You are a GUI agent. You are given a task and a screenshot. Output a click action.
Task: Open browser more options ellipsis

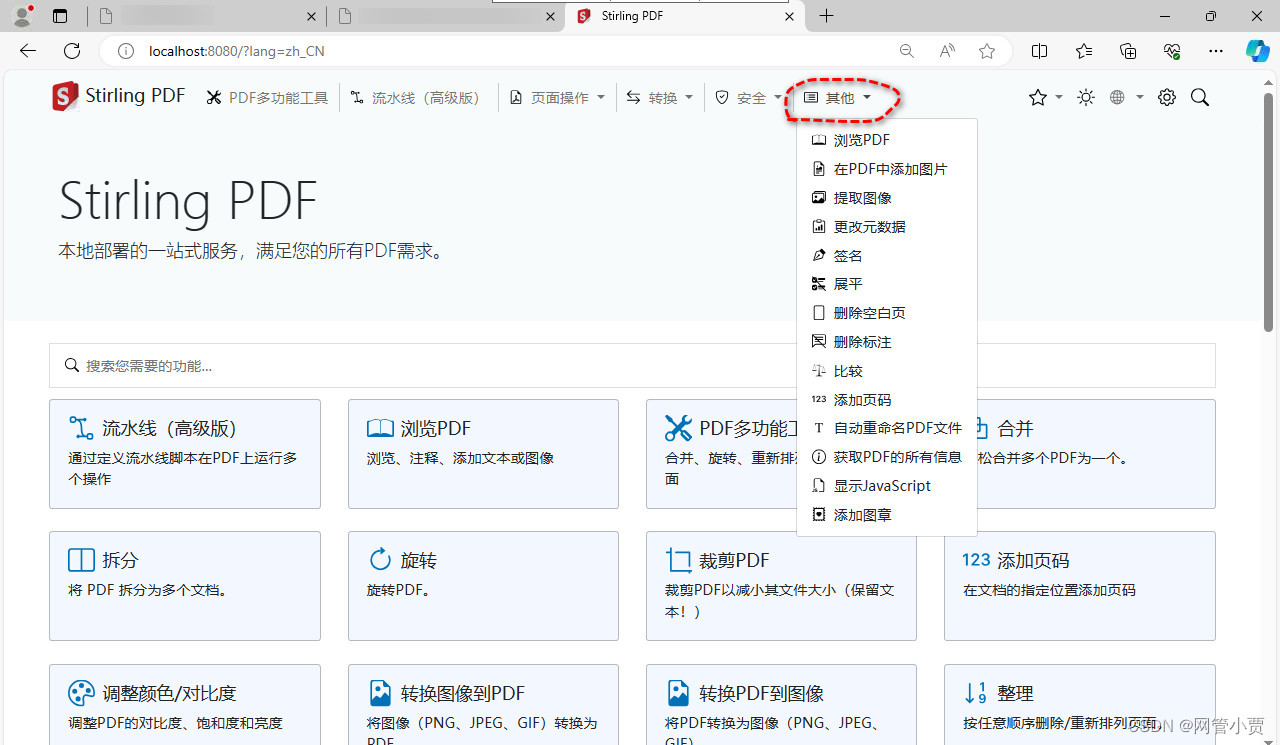point(1216,51)
